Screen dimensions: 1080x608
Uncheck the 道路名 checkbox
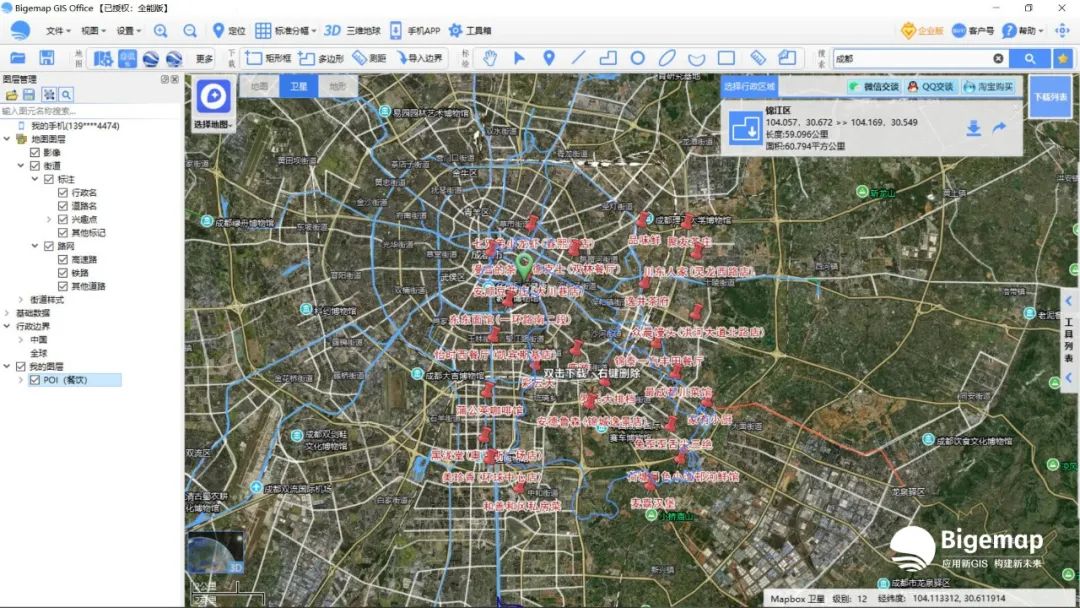click(63, 205)
